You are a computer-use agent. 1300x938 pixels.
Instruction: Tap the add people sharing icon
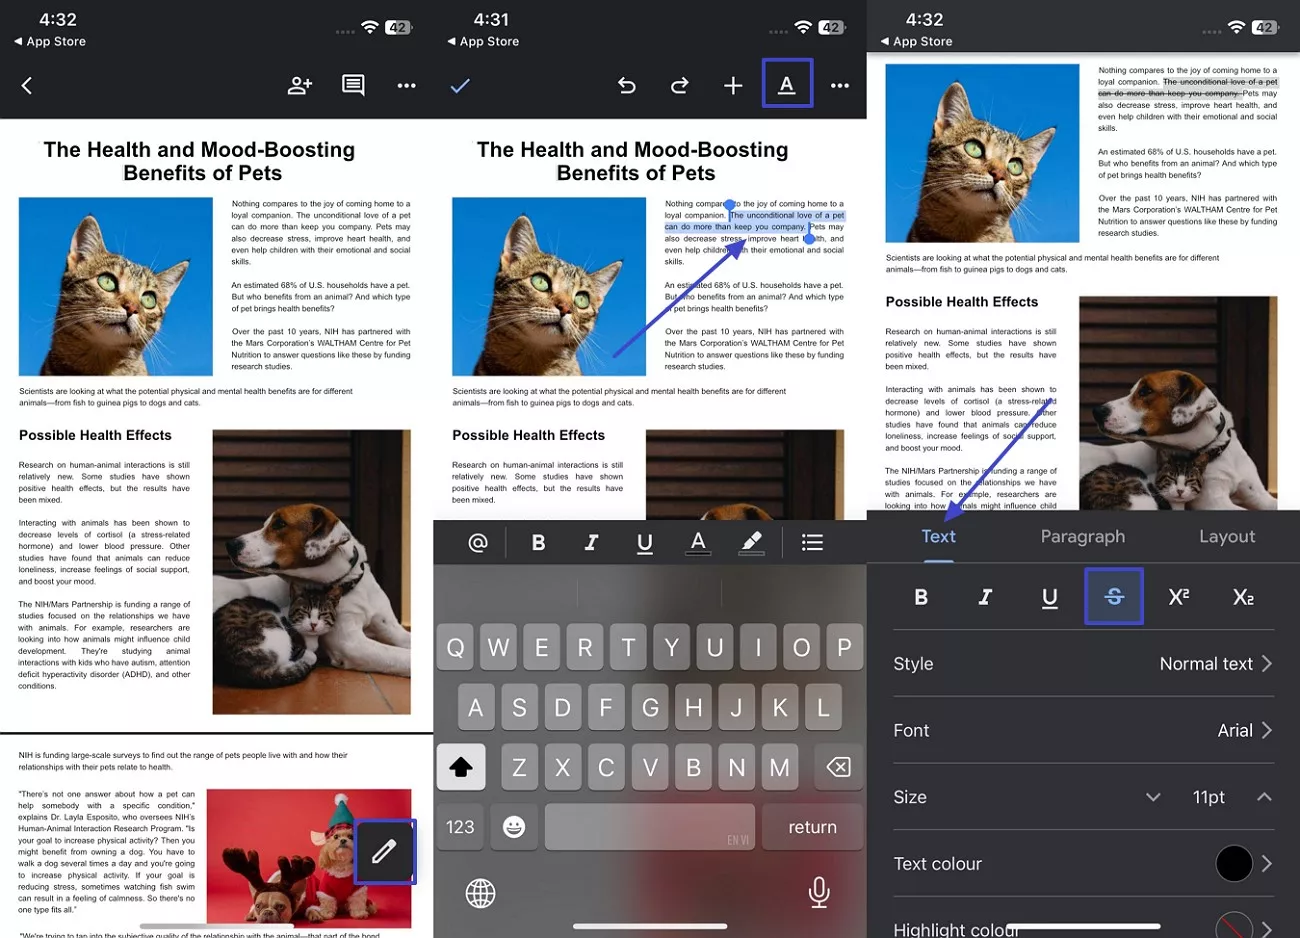[299, 86]
